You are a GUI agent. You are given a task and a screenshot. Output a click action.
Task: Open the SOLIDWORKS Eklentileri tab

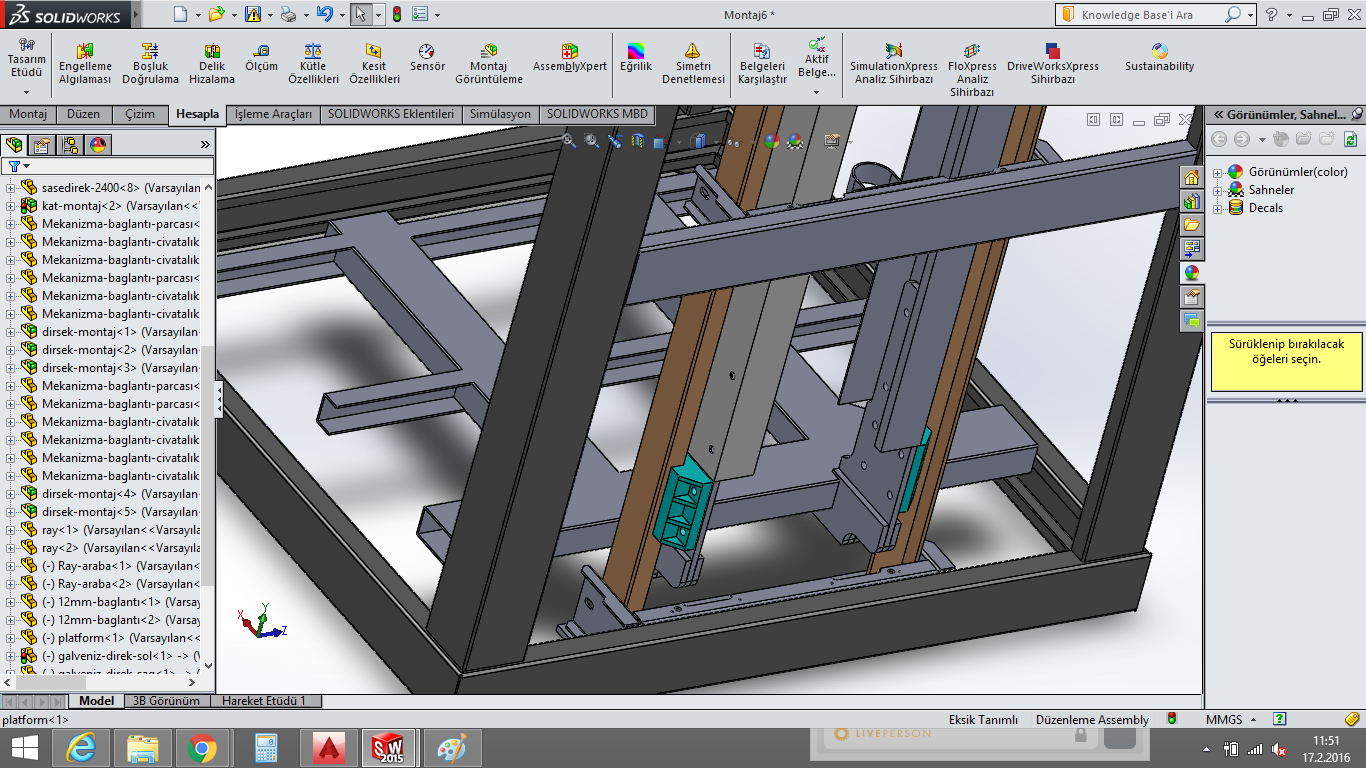391,114
